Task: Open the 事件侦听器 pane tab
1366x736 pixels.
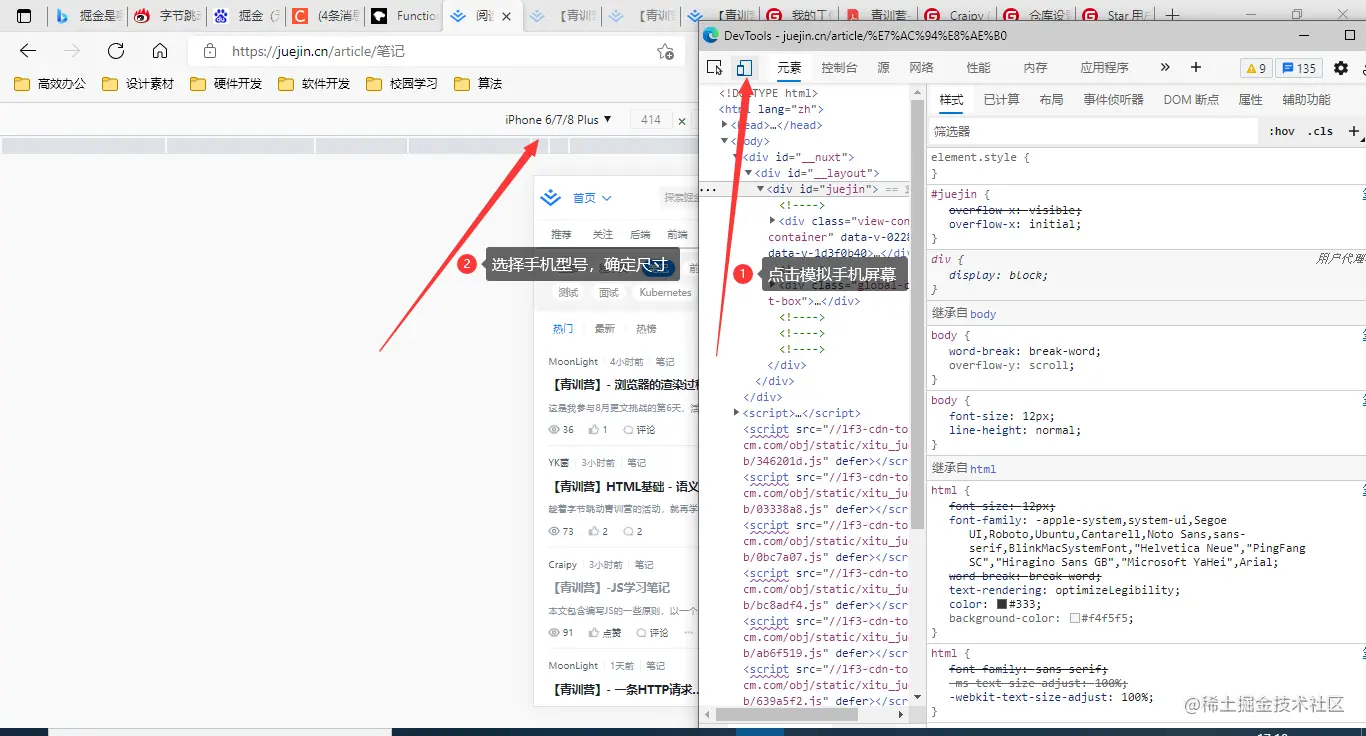Action: pyautogui.click(x=1113, y=100)
